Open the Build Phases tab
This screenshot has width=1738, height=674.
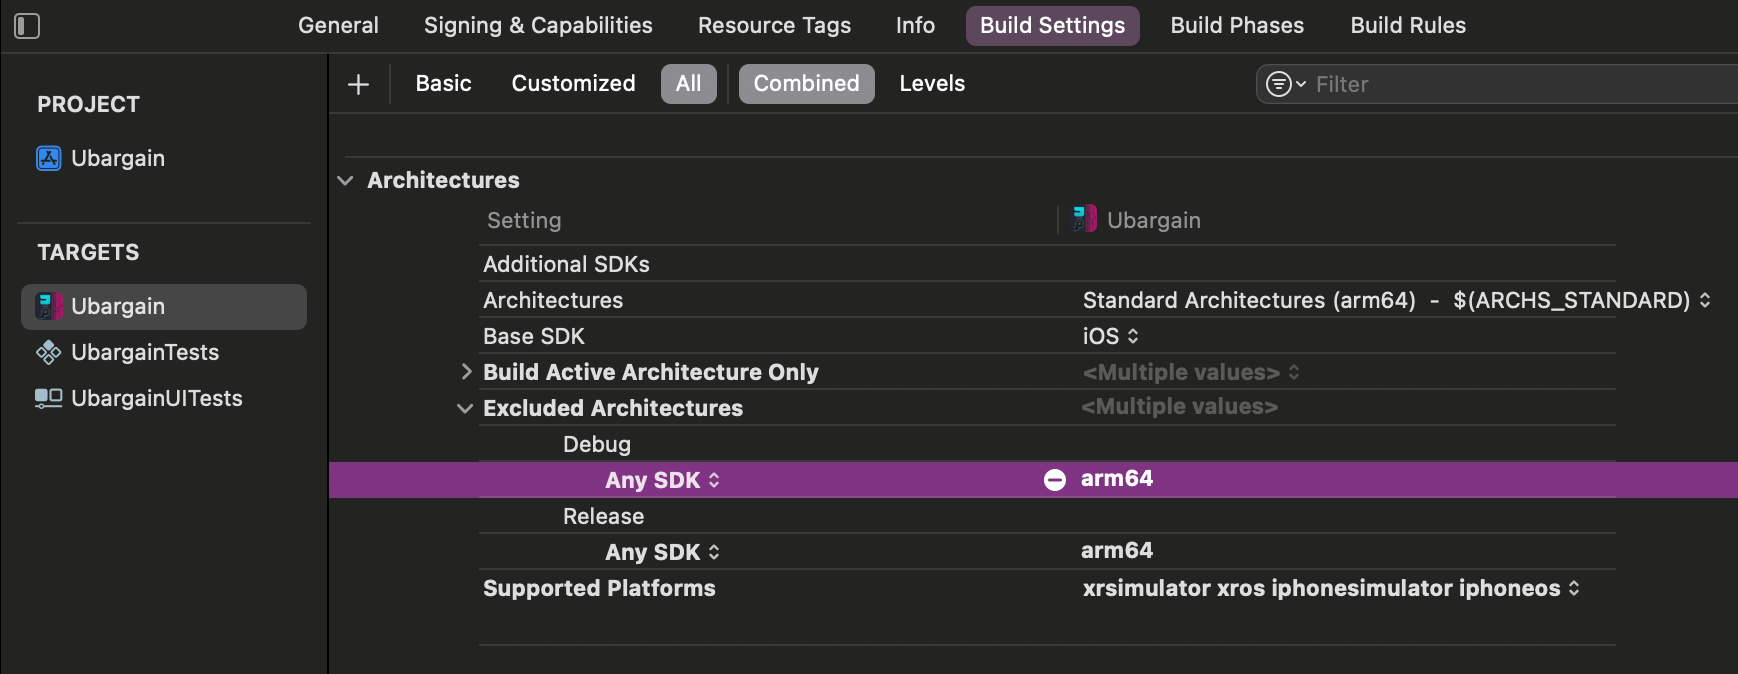pos(1237,26)
